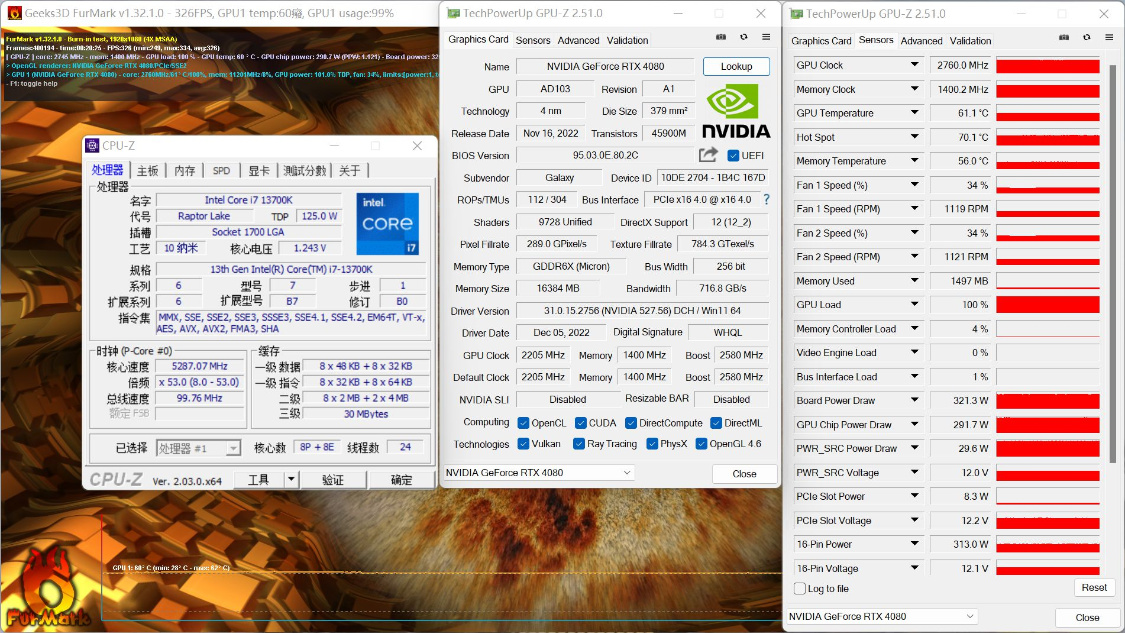Image resolution: width=1125 pixels, height=633 pixels.
Task: Click the Lookup button
Action: click(x=736, y=66)
